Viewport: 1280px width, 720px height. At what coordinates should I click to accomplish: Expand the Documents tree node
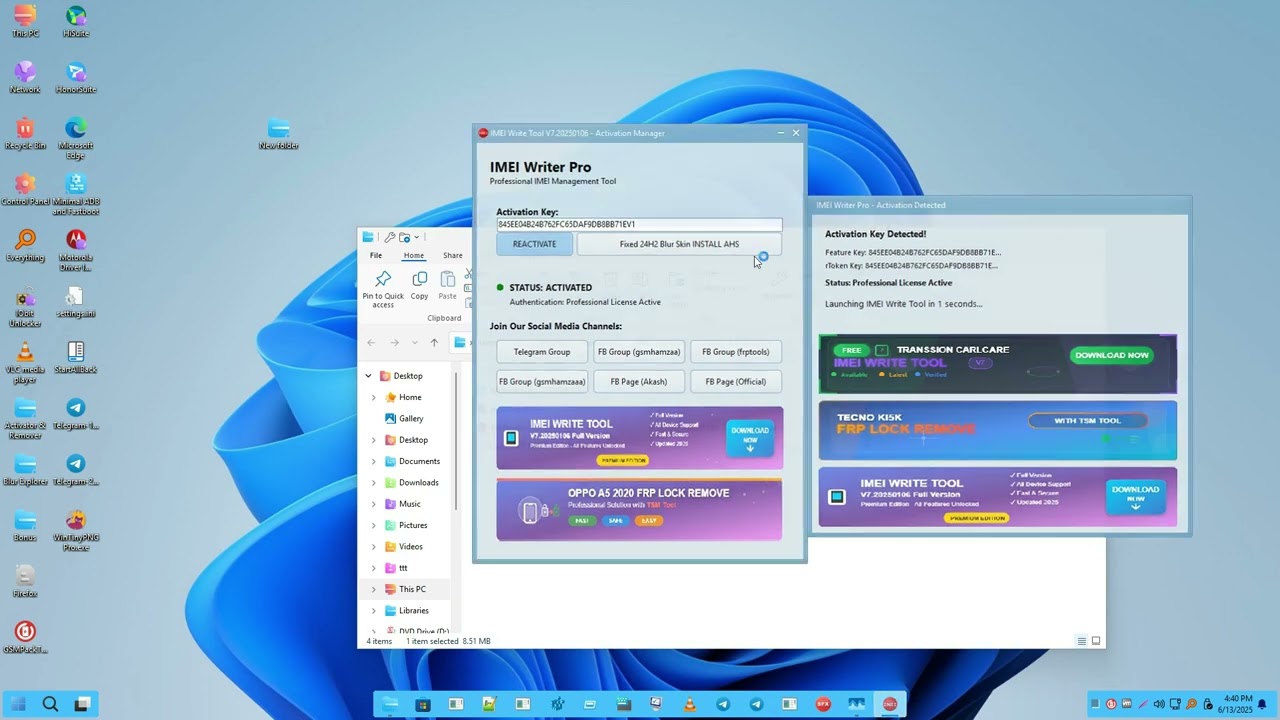pyautogui.click(x=374, y=461)
